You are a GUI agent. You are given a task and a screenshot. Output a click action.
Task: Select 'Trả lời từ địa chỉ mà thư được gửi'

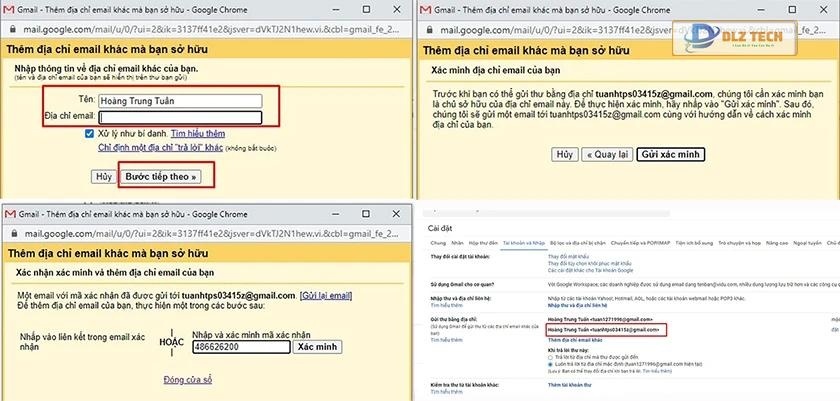(549, 356)
